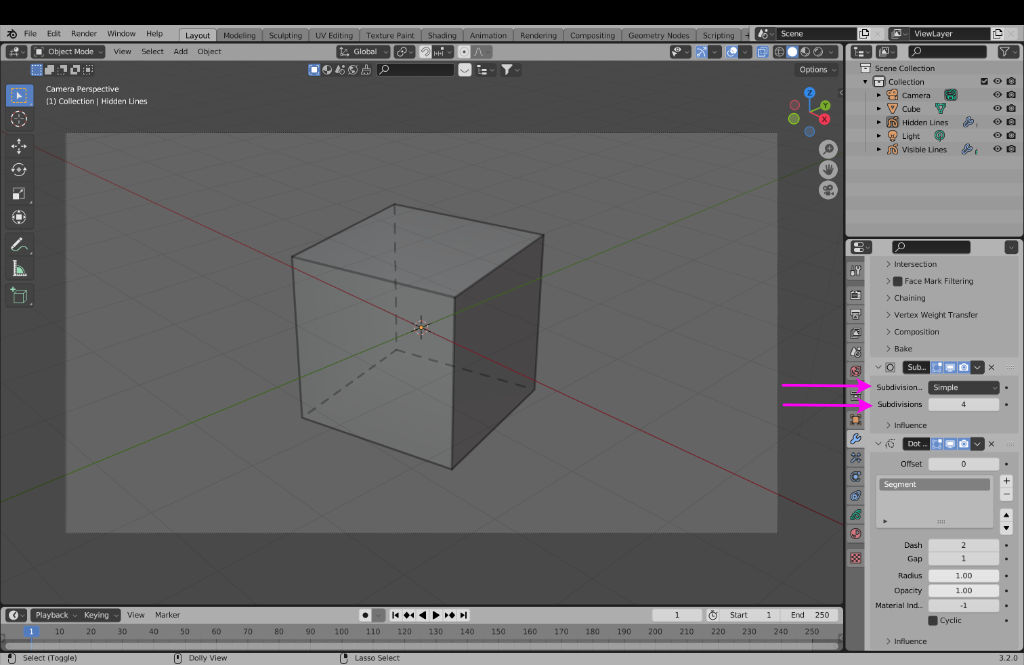1024x665 pixels.
Task: Click the Toggle Camera View button
Action: click(x=828, y=190)
